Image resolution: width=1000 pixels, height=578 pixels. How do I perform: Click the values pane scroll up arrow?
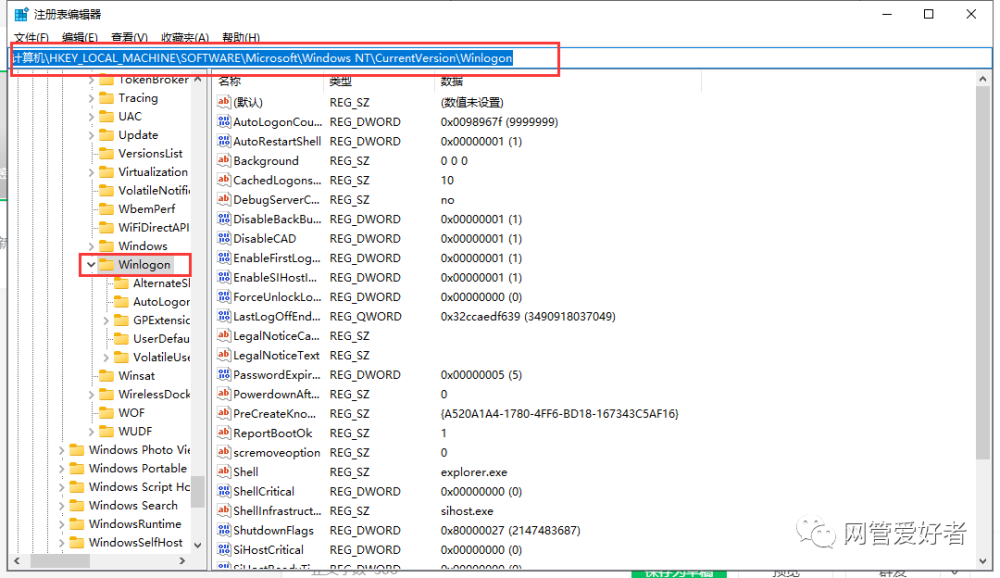coord(983,79)
